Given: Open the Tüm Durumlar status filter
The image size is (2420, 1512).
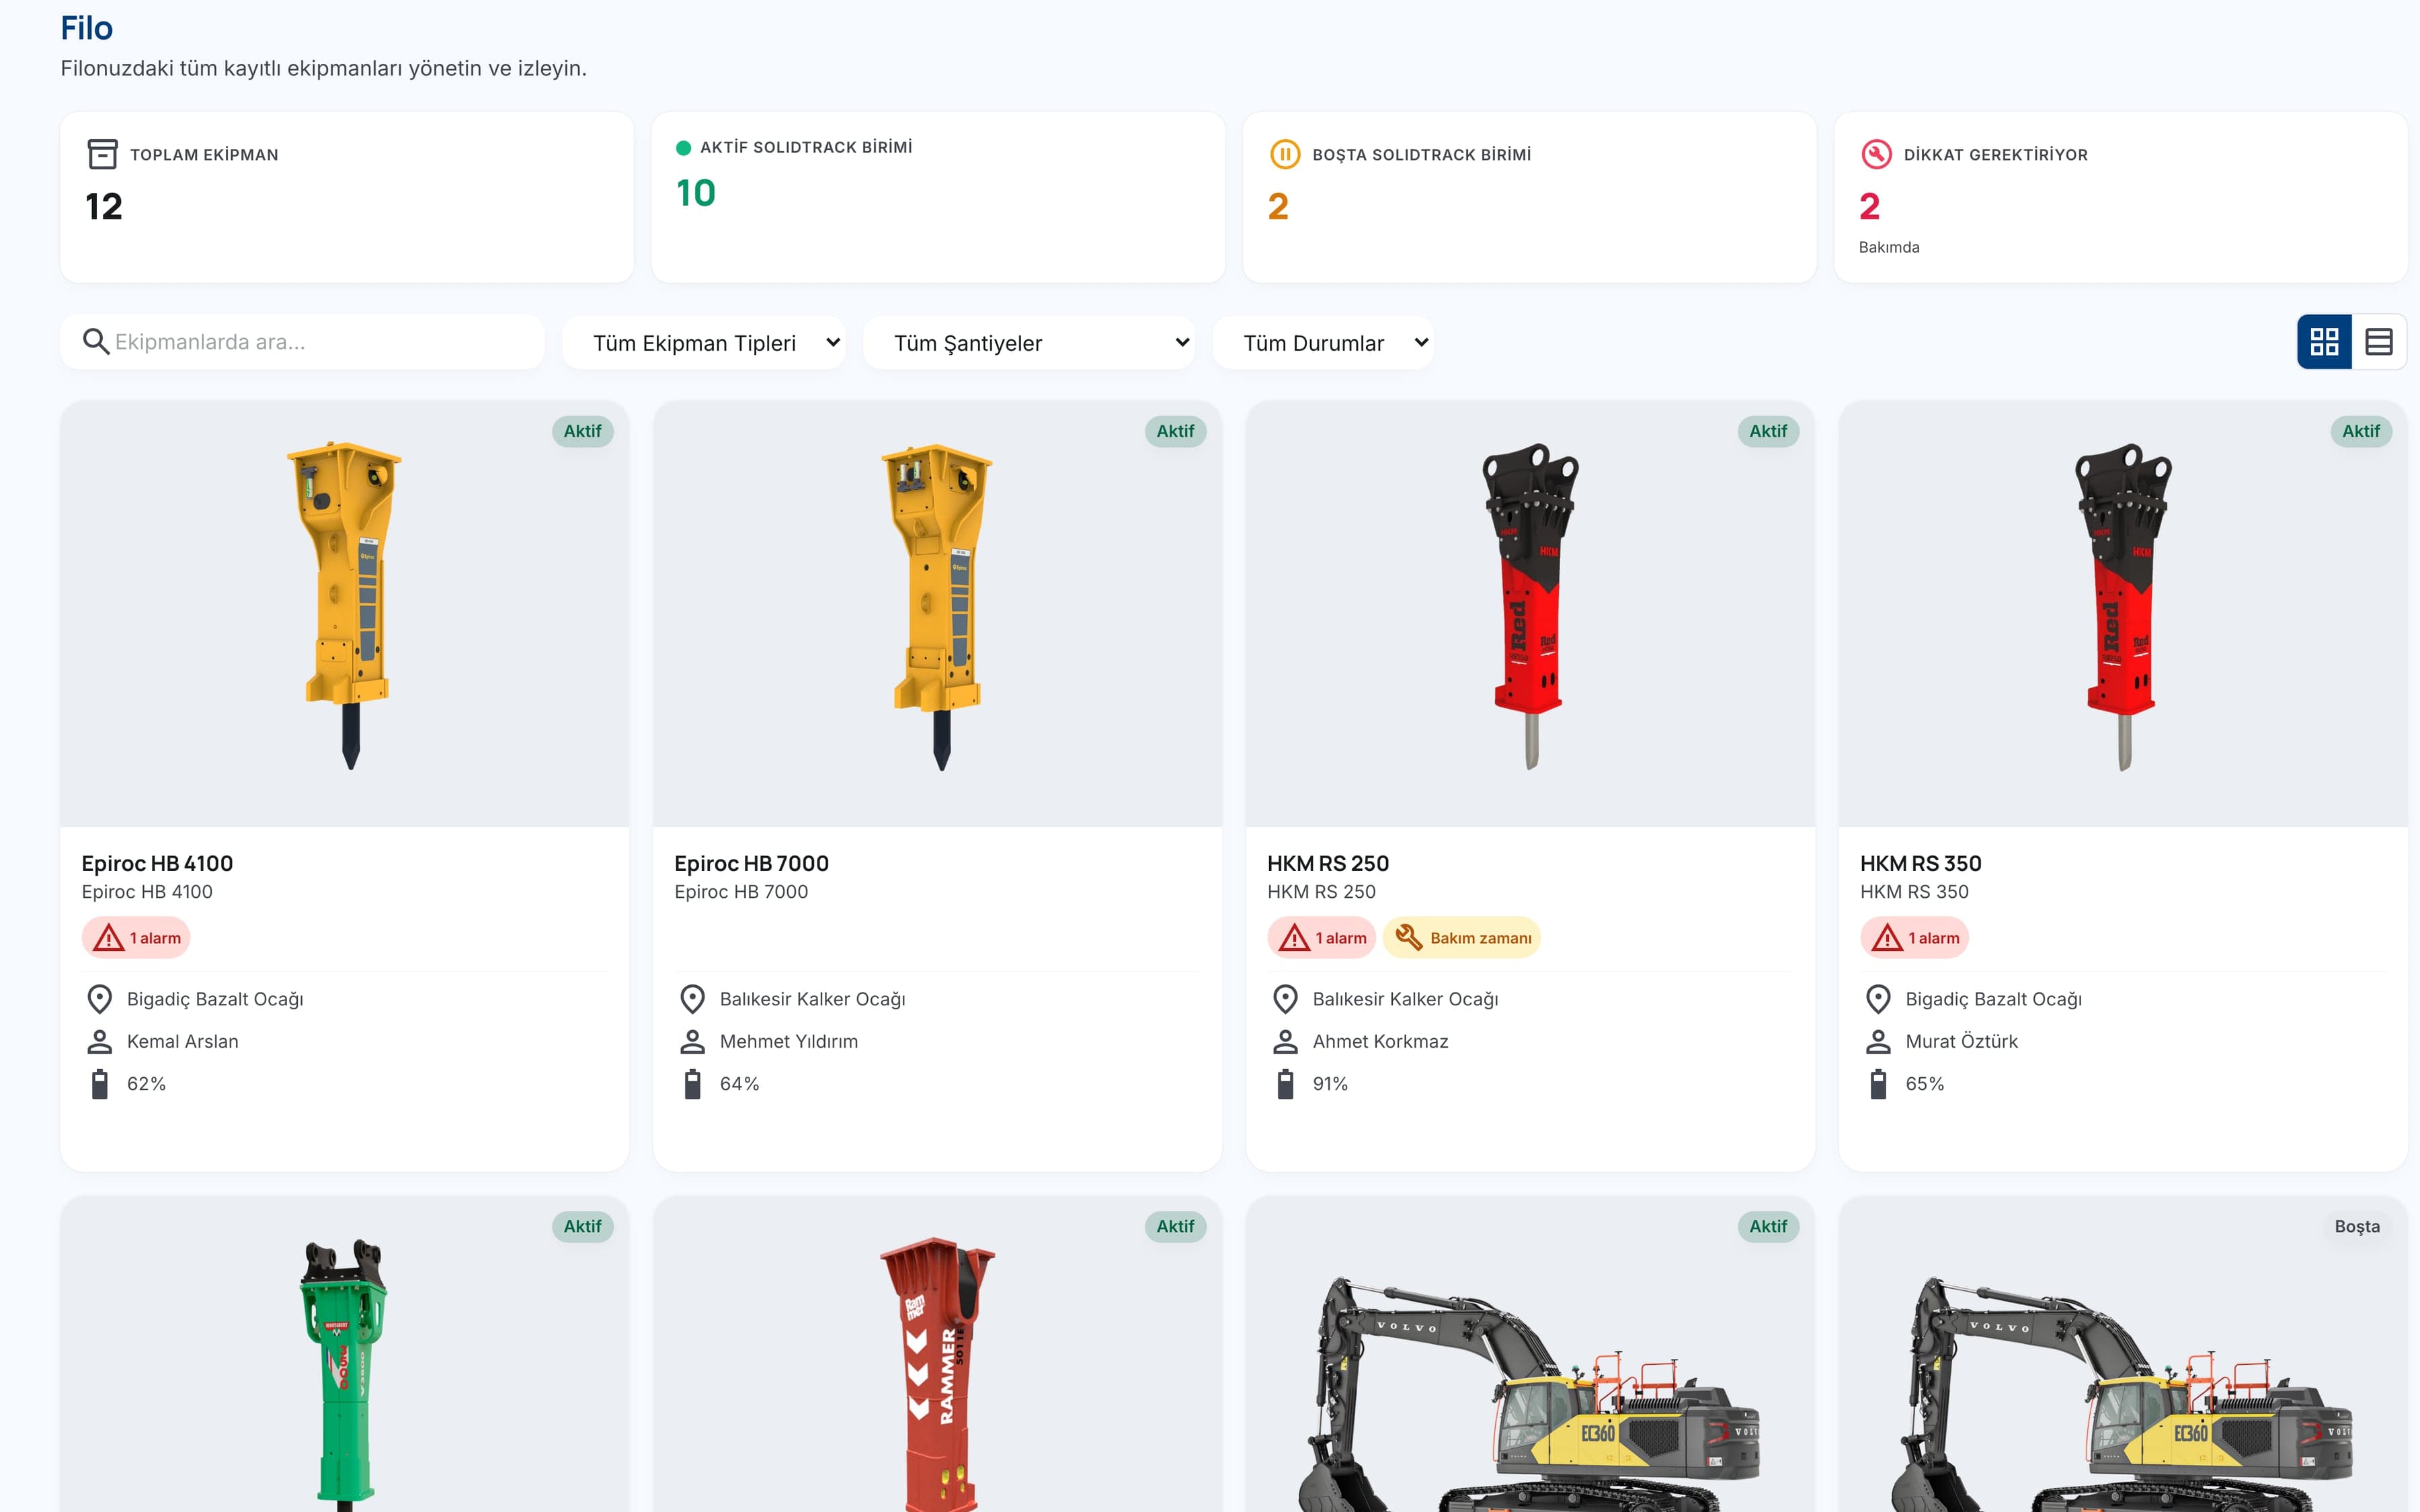Looking at the screenshot, I should pyautogui.click(x=1323, y=343).
